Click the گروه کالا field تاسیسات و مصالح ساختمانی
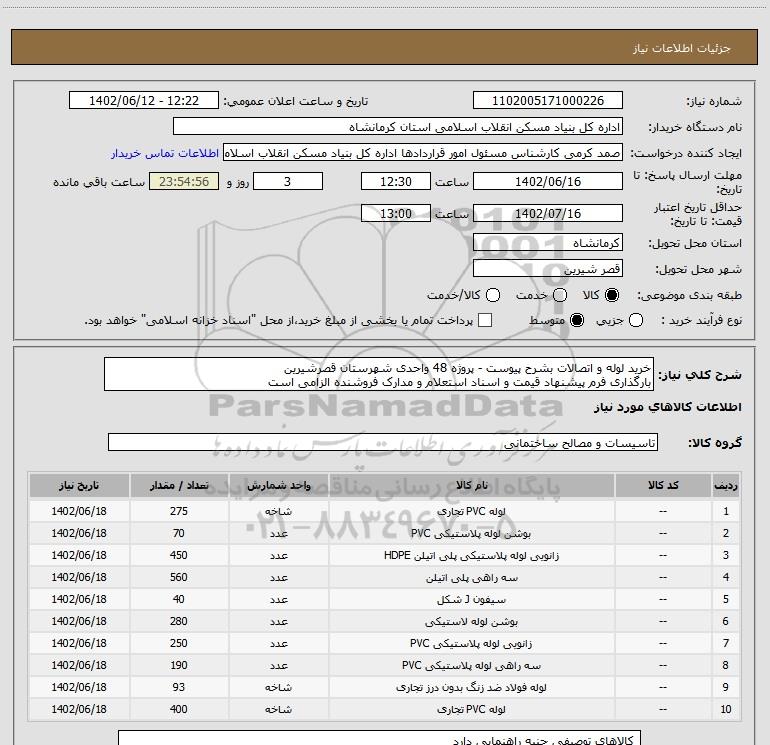Screen dimensions: 770x745 point(383,442)
